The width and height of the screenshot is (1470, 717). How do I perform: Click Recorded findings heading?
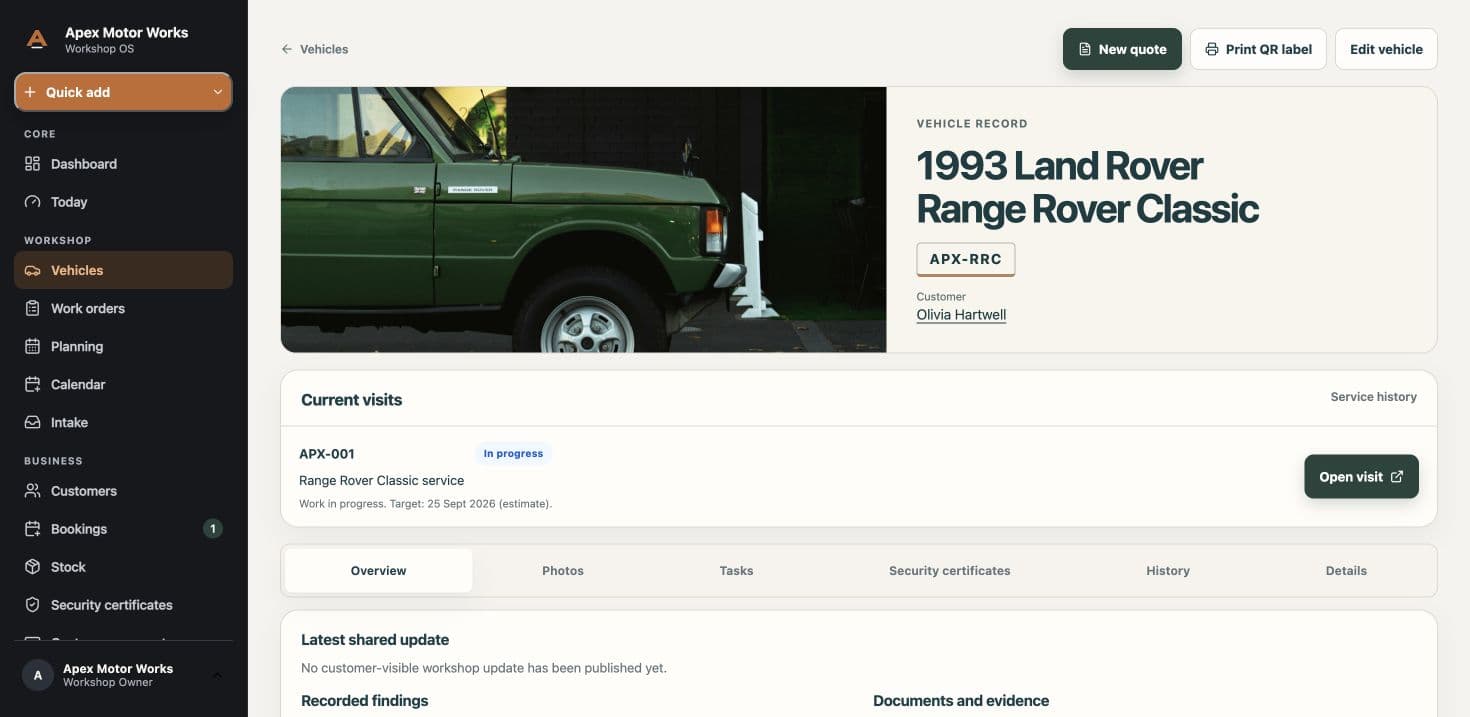click(x=364, y=701)
